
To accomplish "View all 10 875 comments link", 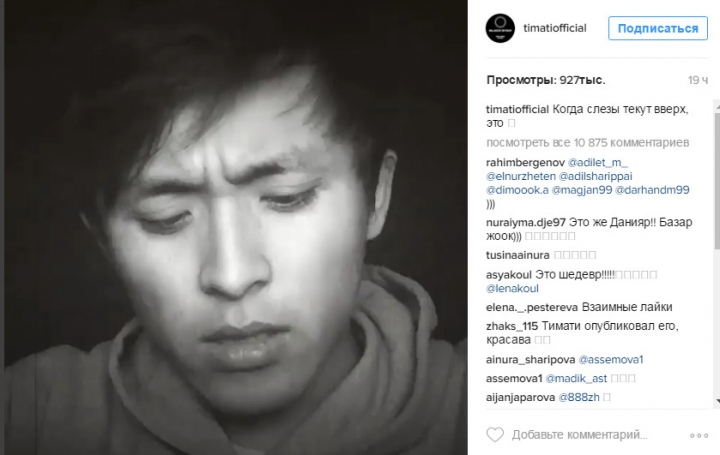I will (x=587, y=143).
